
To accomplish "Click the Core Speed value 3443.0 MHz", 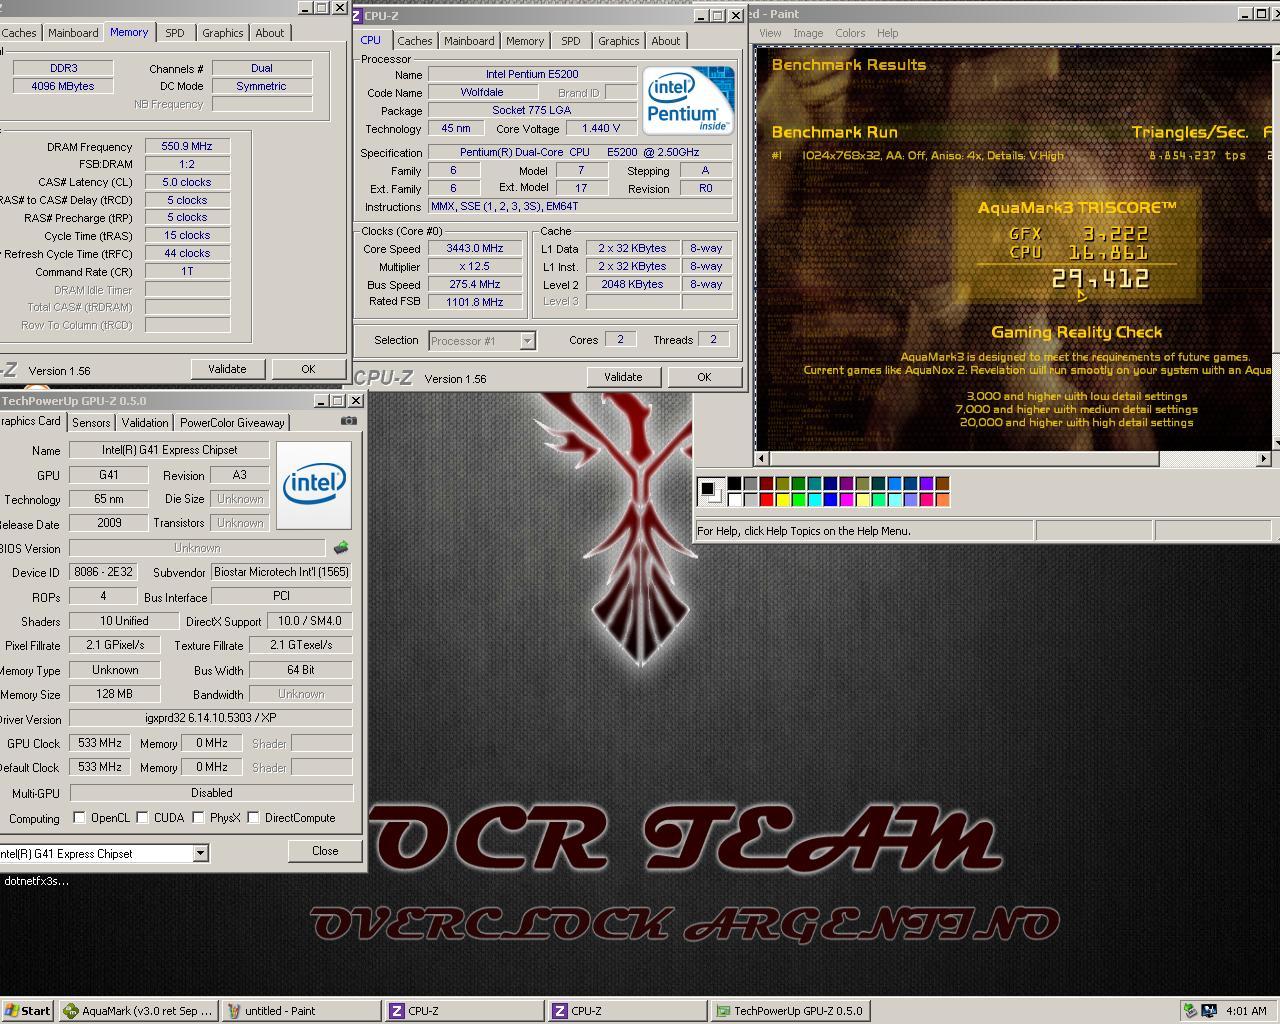I will point(475,248).
